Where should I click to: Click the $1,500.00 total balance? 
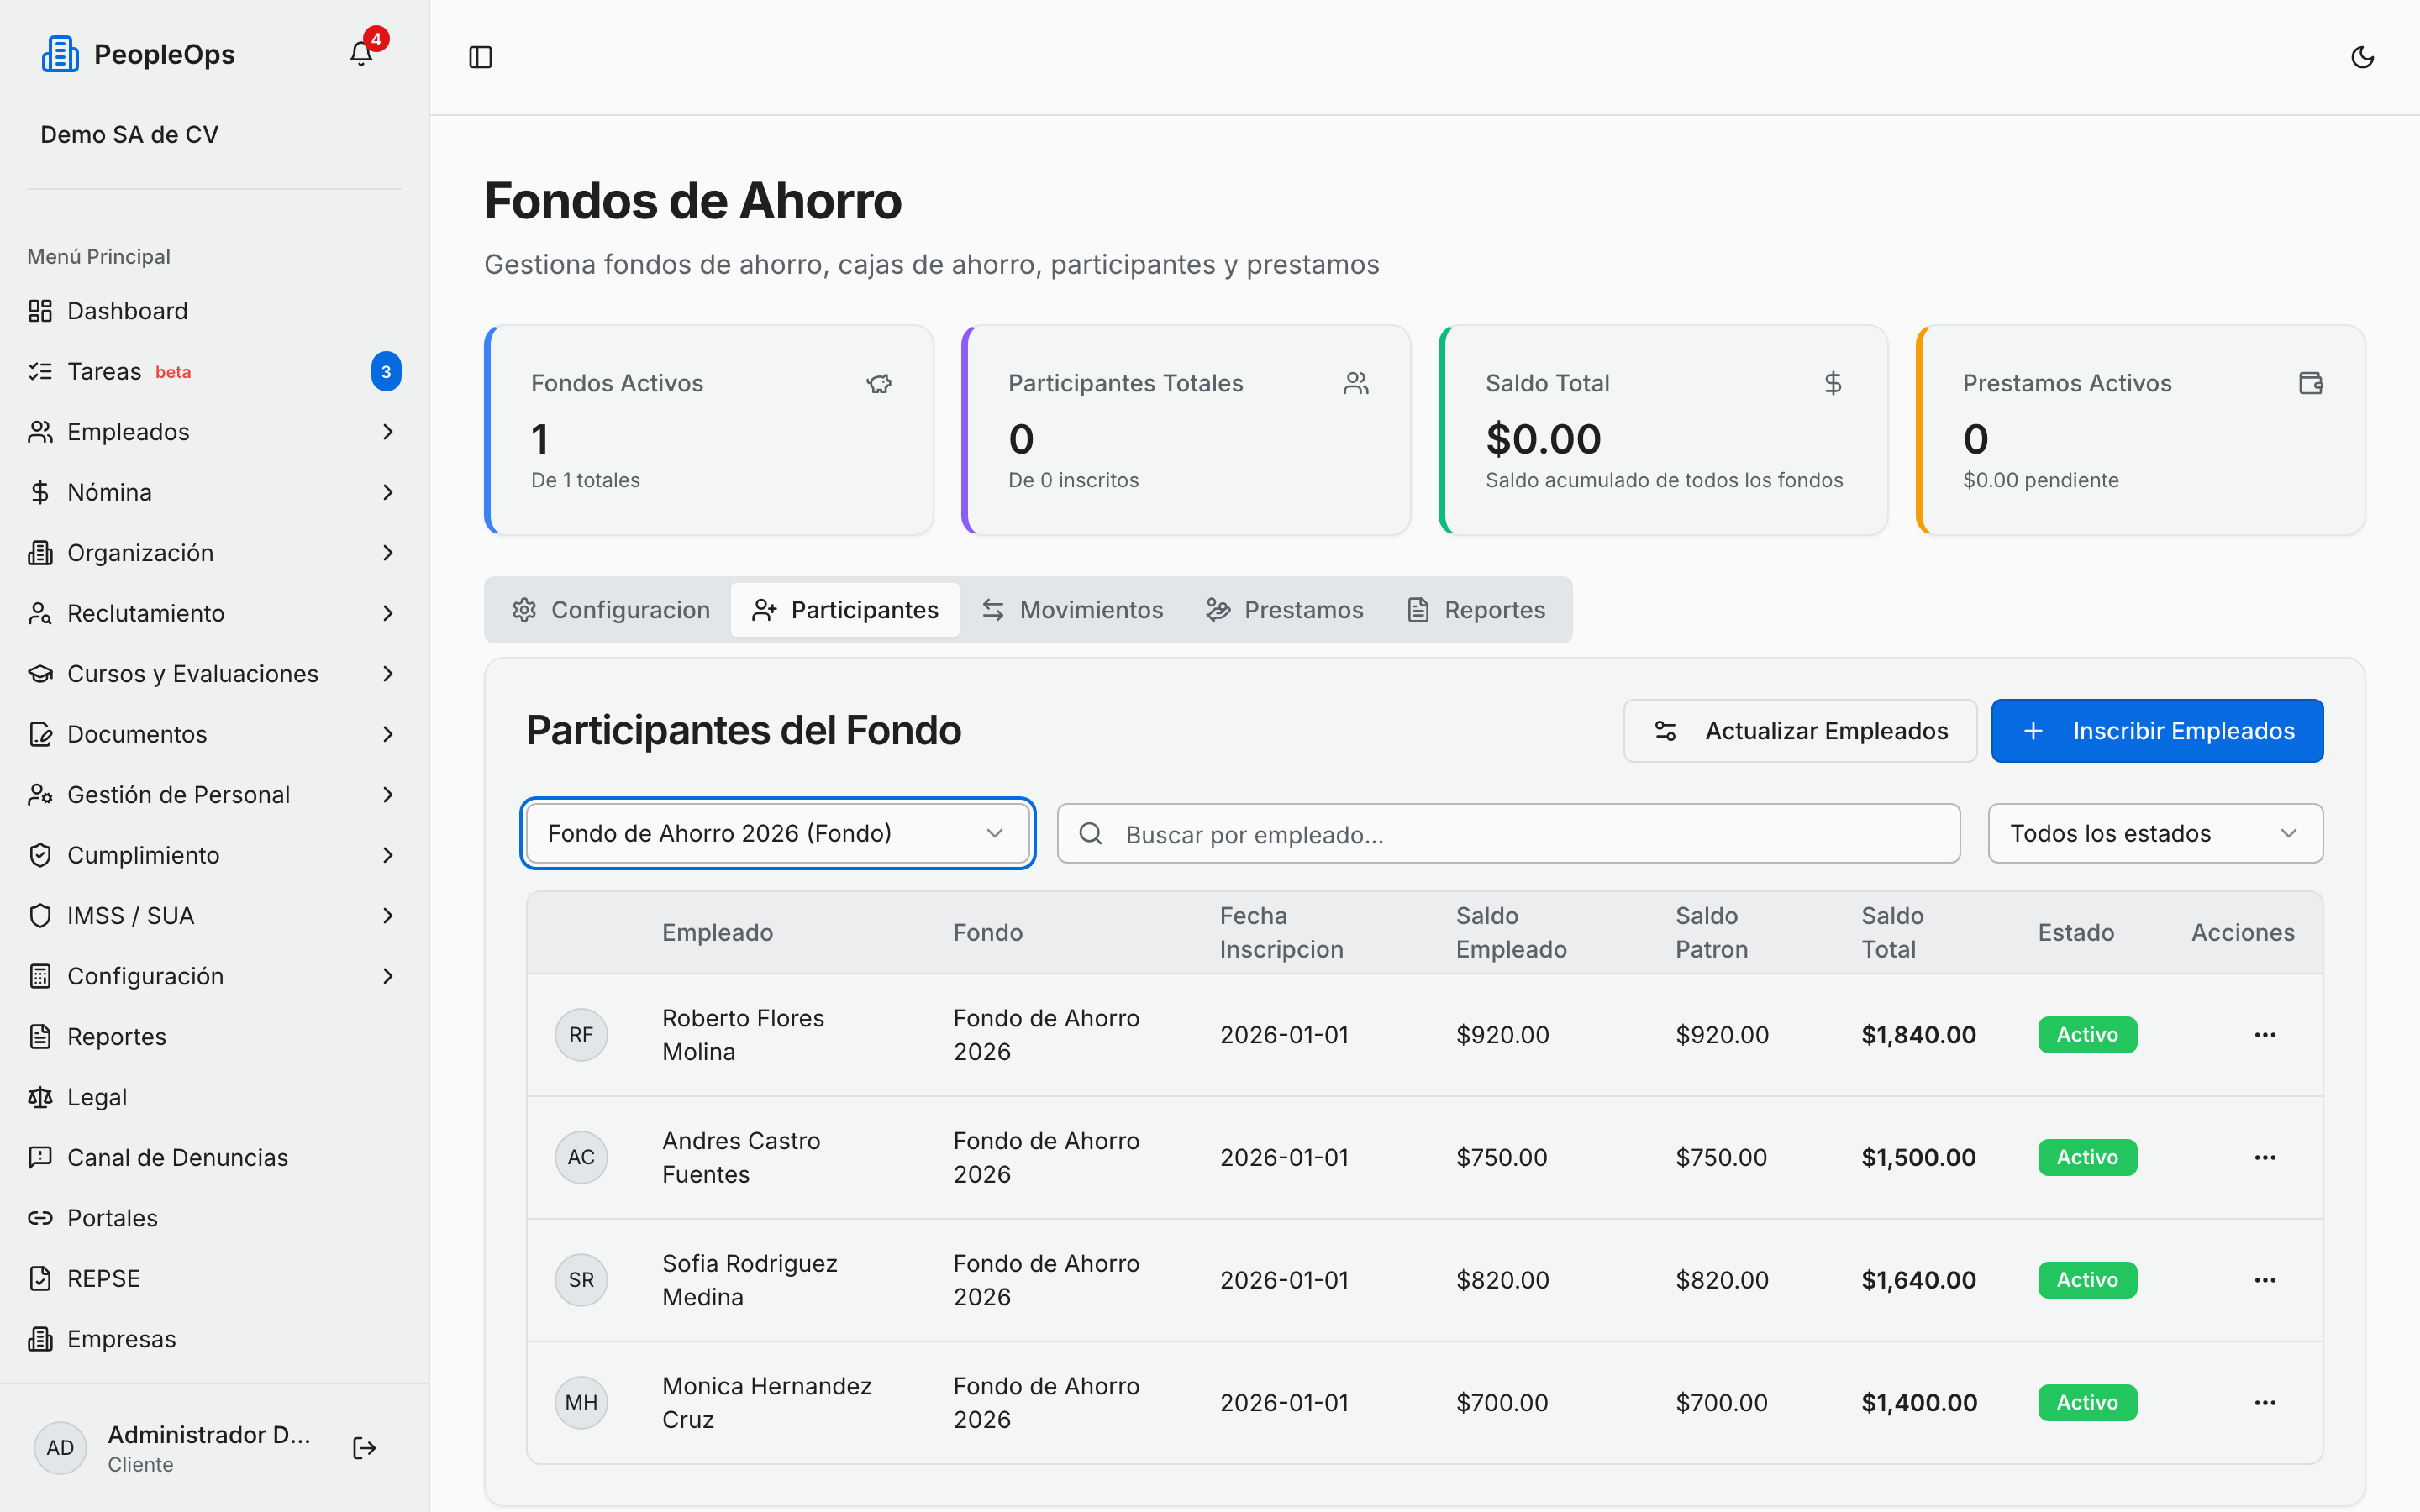pyautogui.click(x=1918, y=1157)
